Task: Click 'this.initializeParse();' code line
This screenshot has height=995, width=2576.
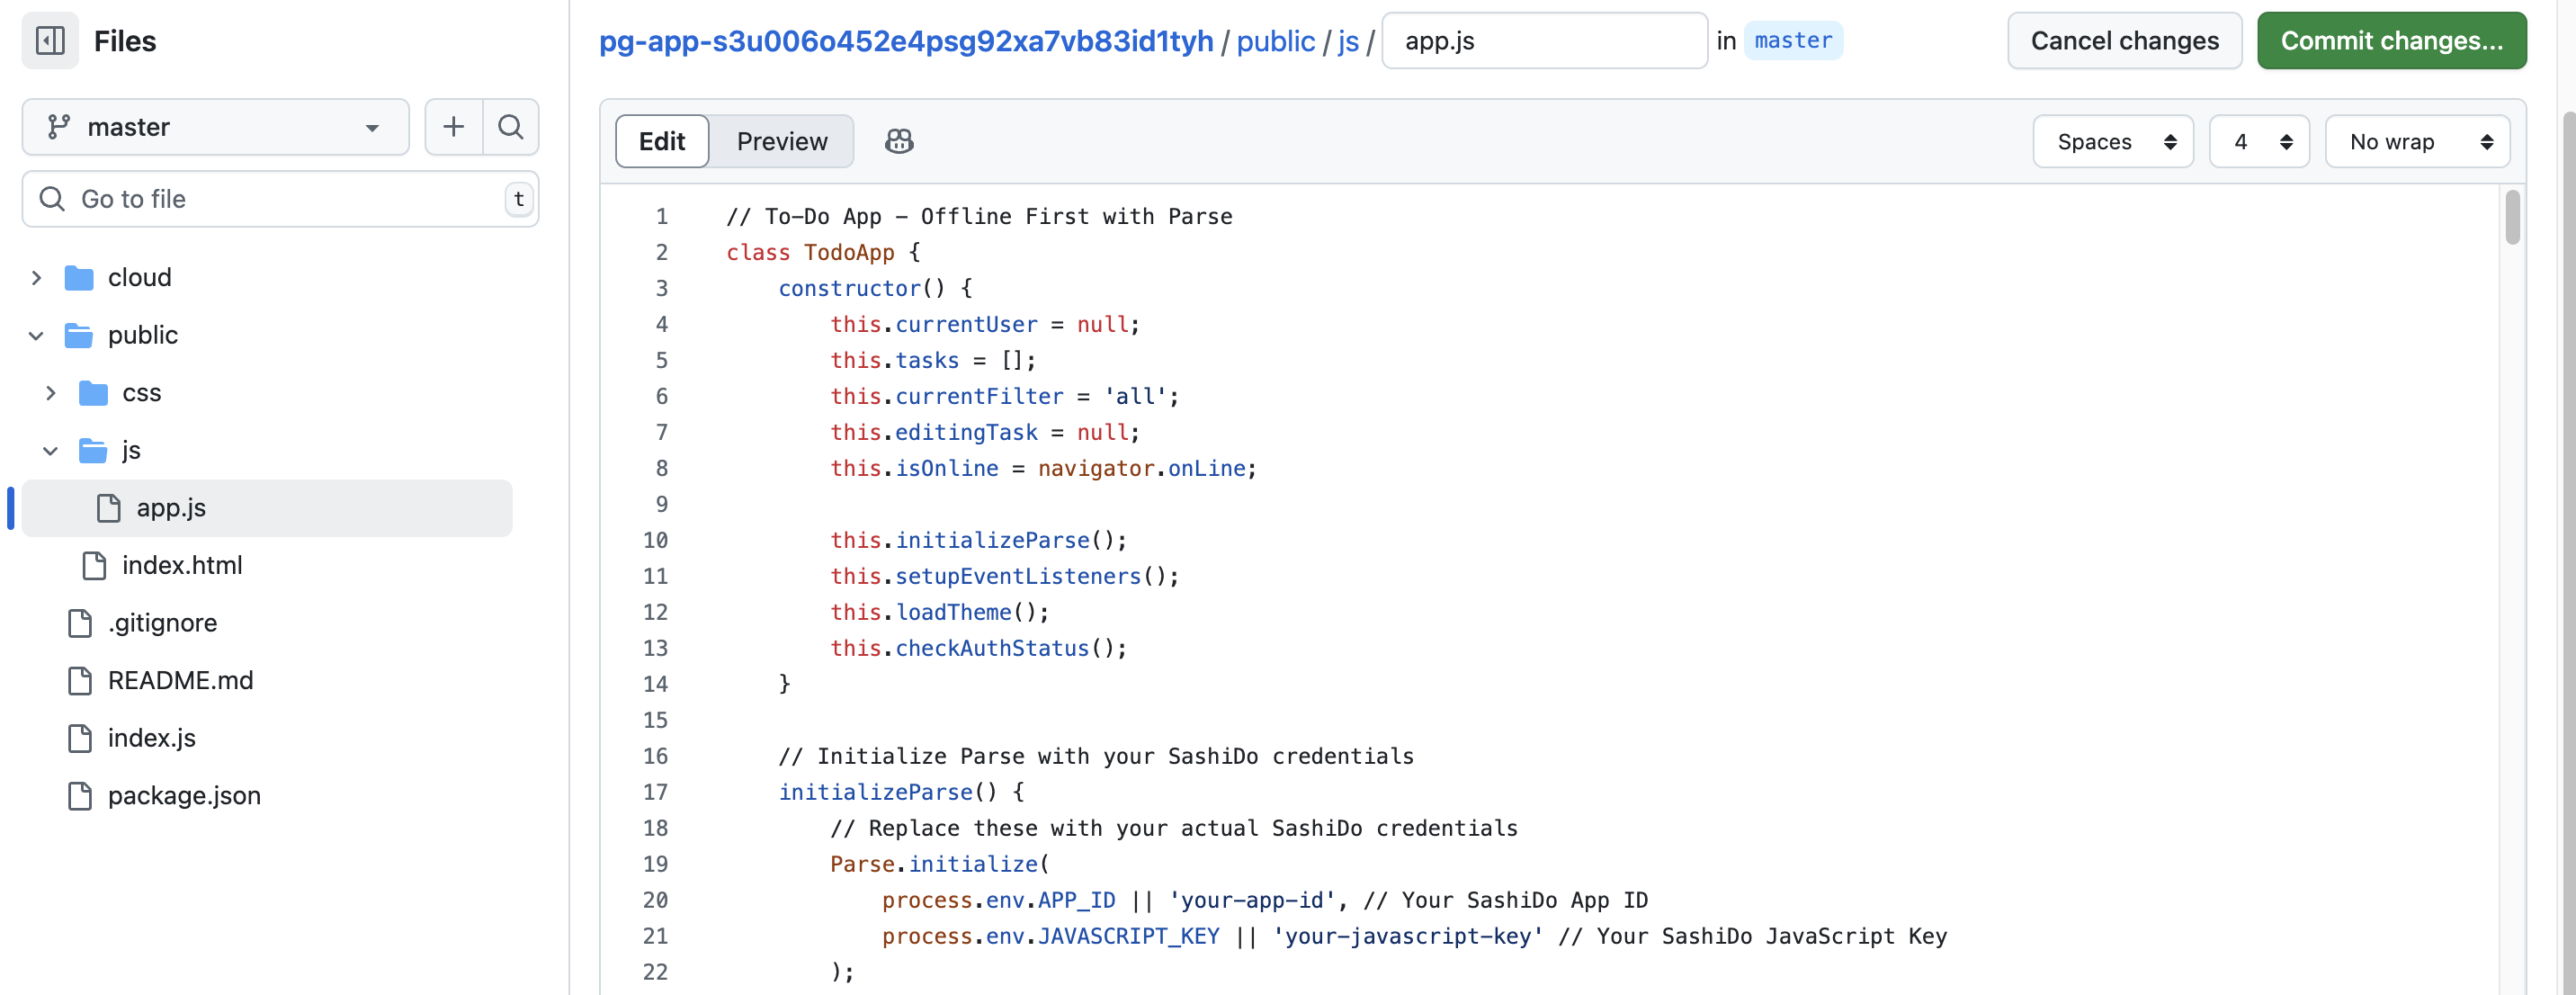Action: point(978,541)
